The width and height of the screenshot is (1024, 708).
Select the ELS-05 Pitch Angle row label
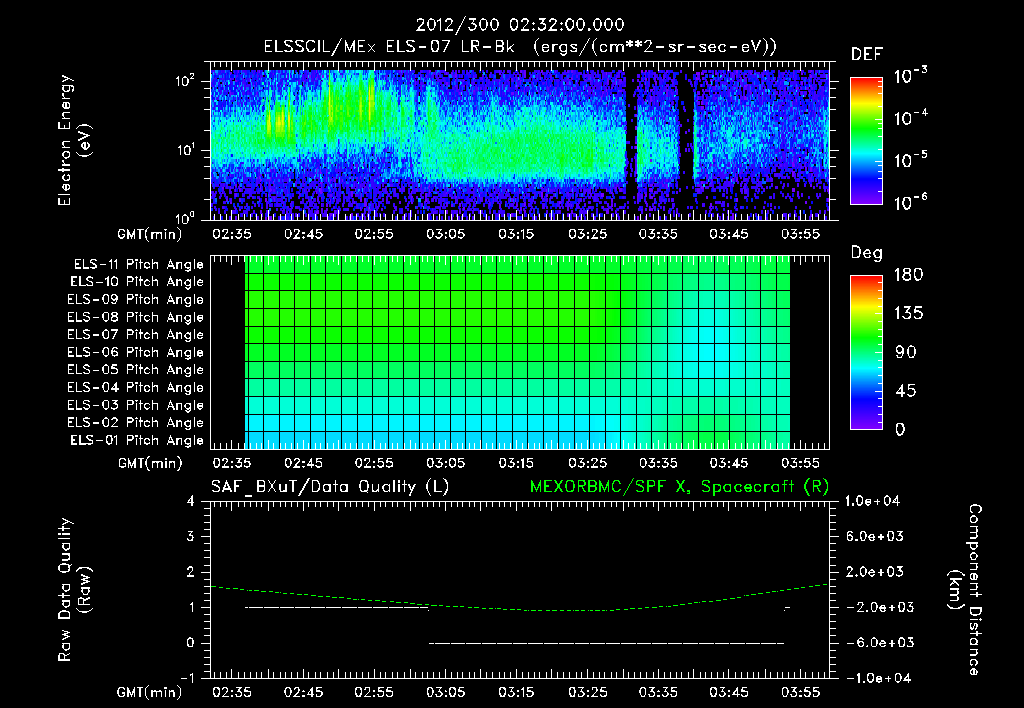click(x=135, y=370)
